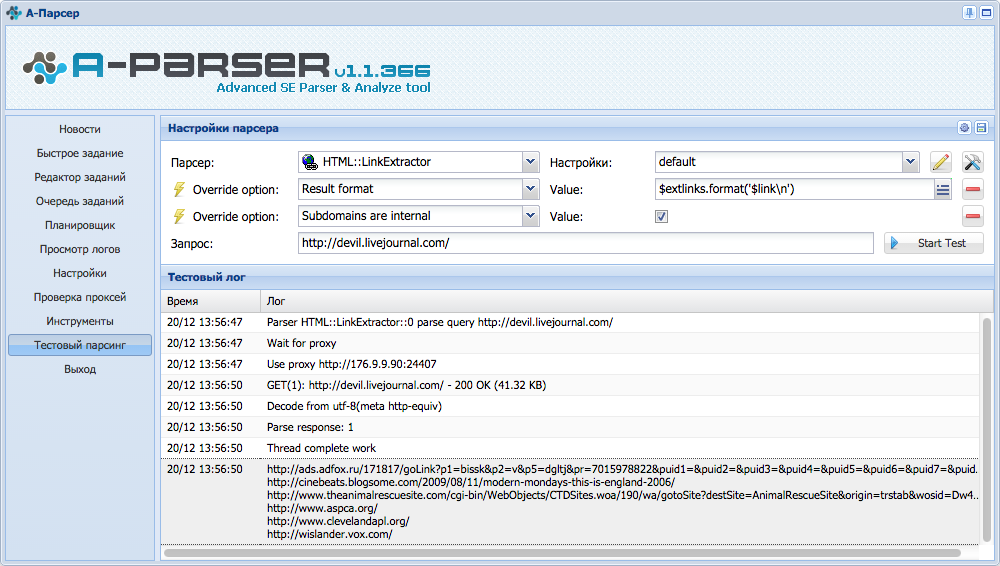Click the gear icon in Настройки парсера header

click(x=964, y=128)
